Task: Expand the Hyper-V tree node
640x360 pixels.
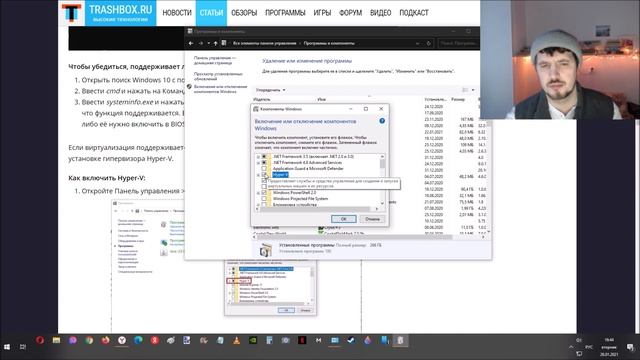Action: click(x=258, y=175)
